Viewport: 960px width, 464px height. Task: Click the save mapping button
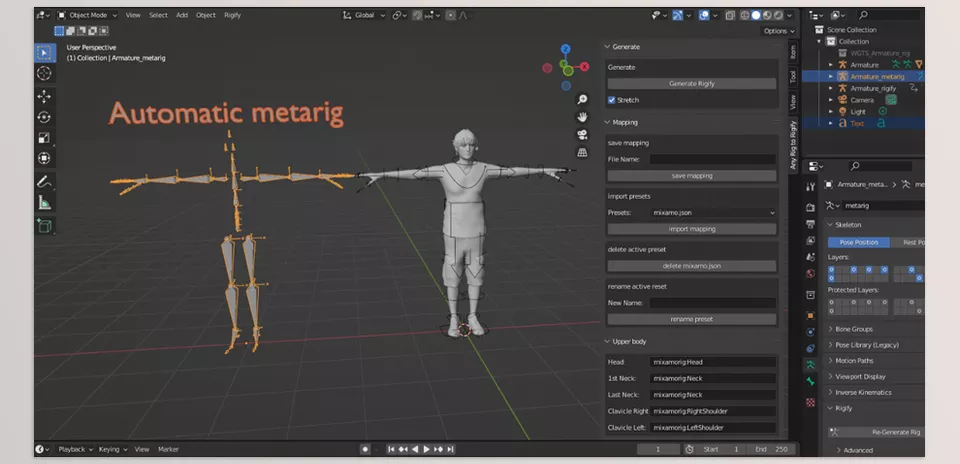(692, 176)
